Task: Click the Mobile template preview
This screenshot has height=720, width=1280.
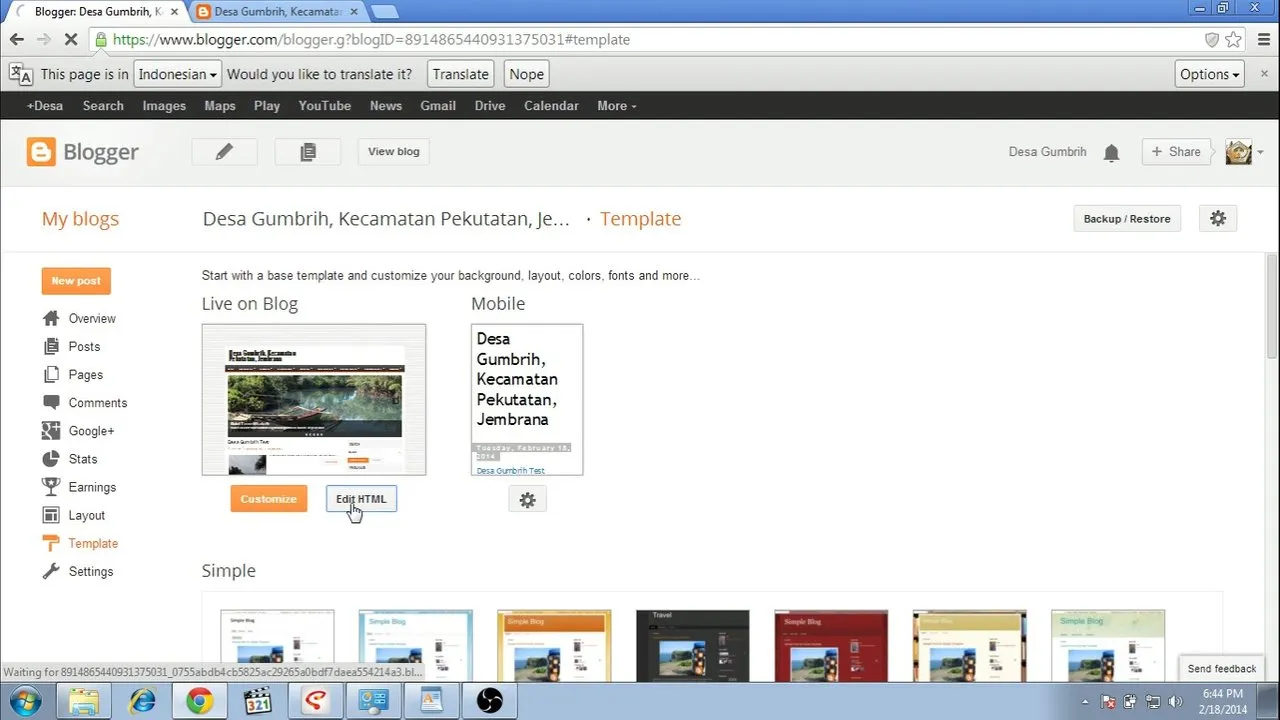Action: pyautogui.click(x=527, y=400)
